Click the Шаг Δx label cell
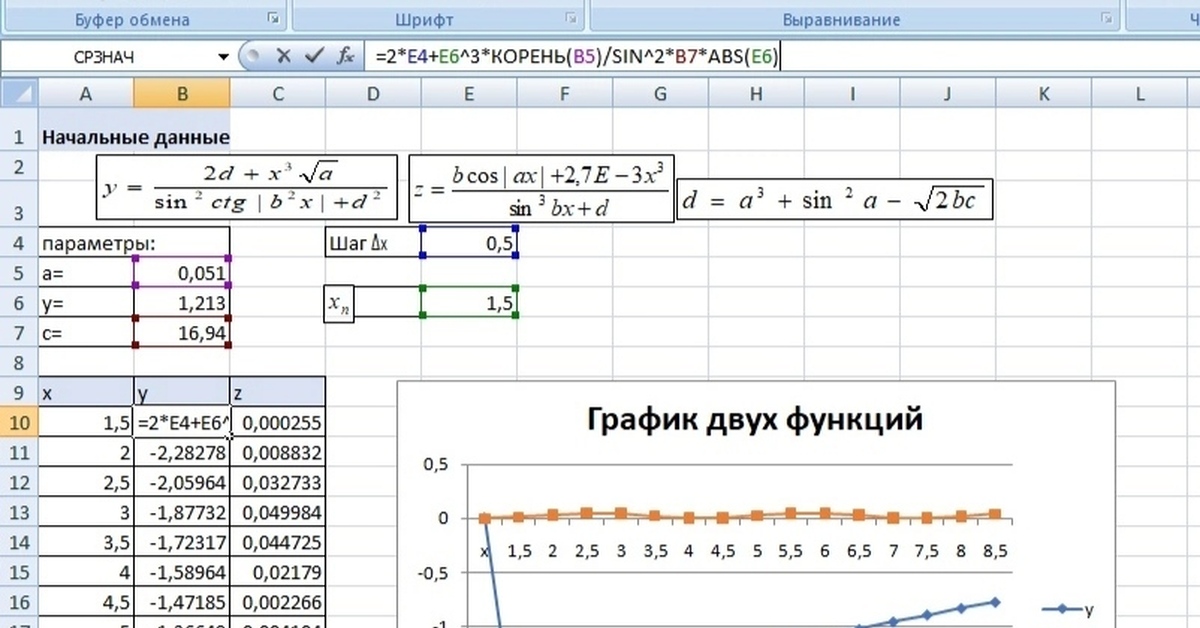Image resolution: width=1200 pixels, height=628 pixels. (373, 243)
